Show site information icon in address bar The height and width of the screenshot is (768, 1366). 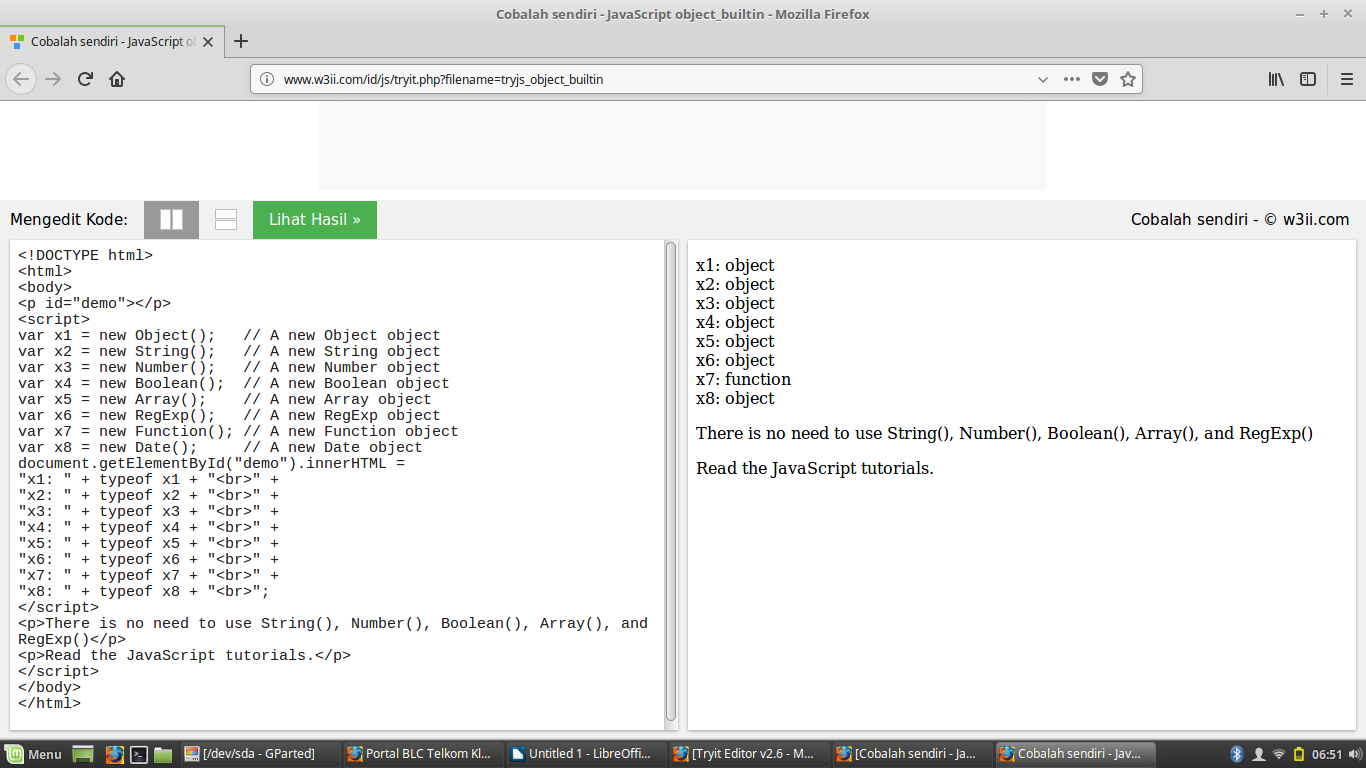(267, 79)
